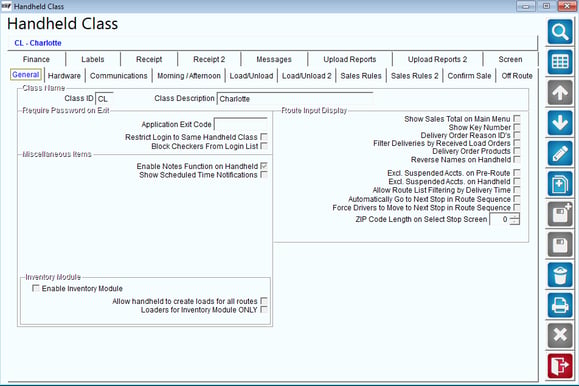Click the CL - Charlotte record header

point(38,43)
